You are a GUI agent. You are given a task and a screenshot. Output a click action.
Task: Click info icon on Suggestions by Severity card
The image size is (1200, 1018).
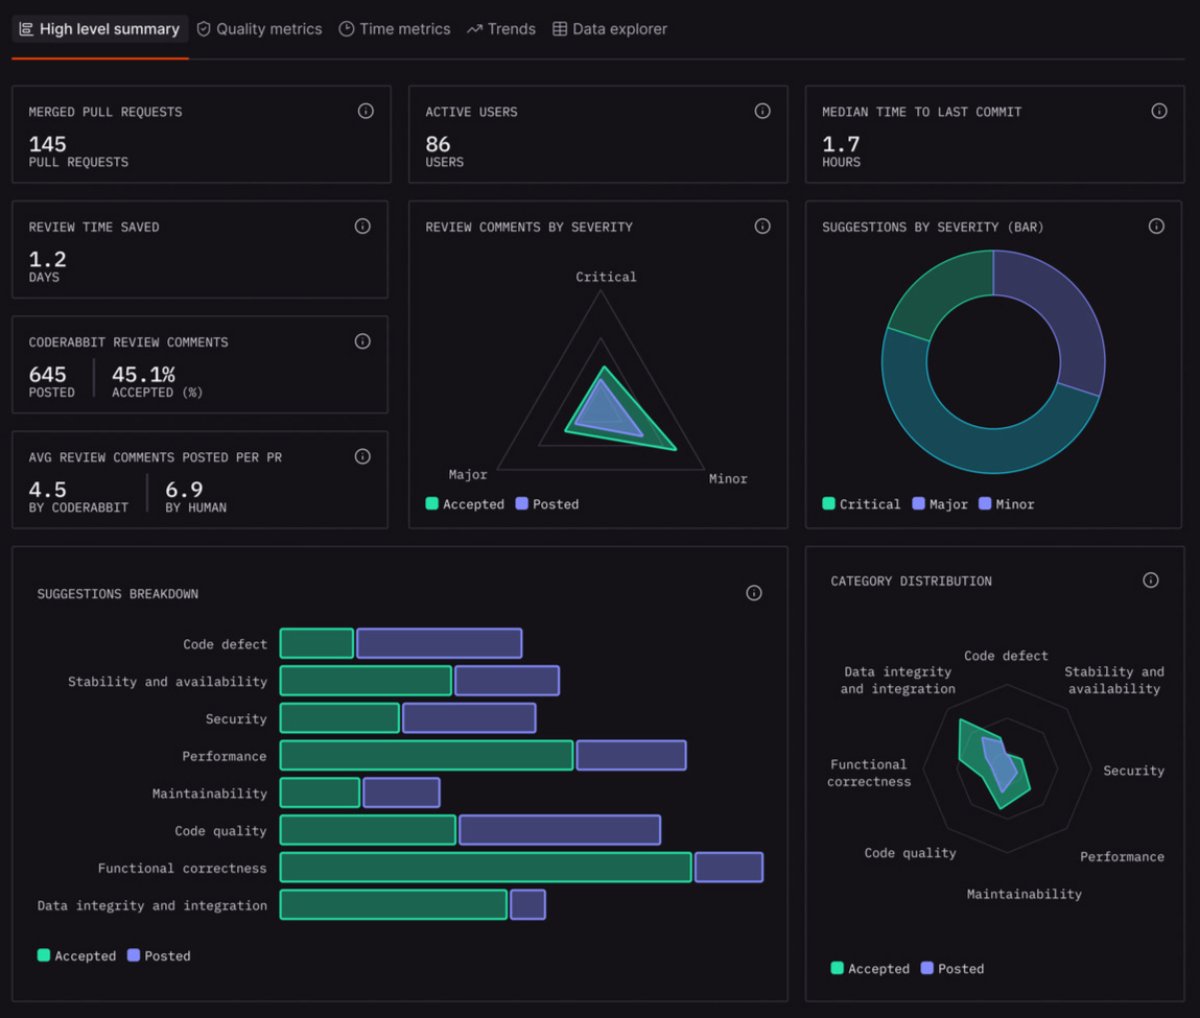[x=1156, y=226]
